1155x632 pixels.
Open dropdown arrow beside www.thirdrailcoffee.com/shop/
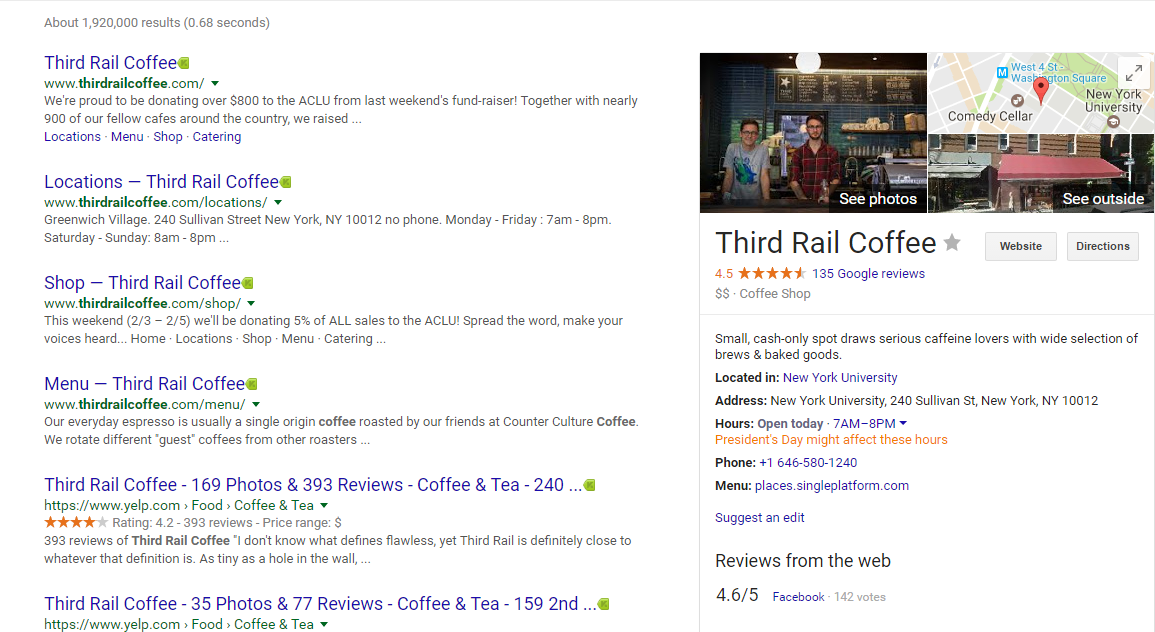tap(251, 304)
